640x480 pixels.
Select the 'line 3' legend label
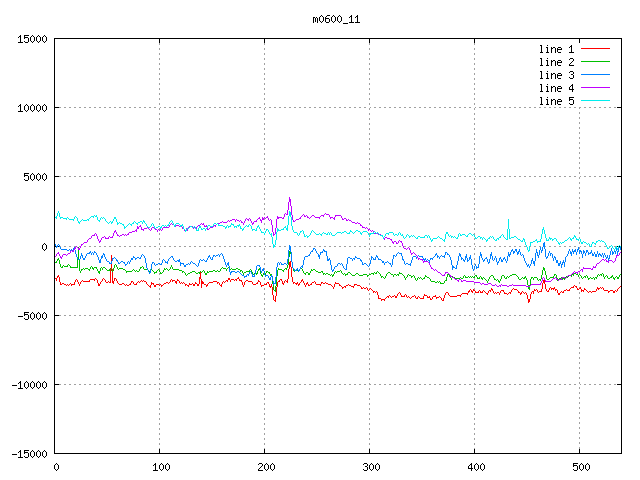click(556, 75)
